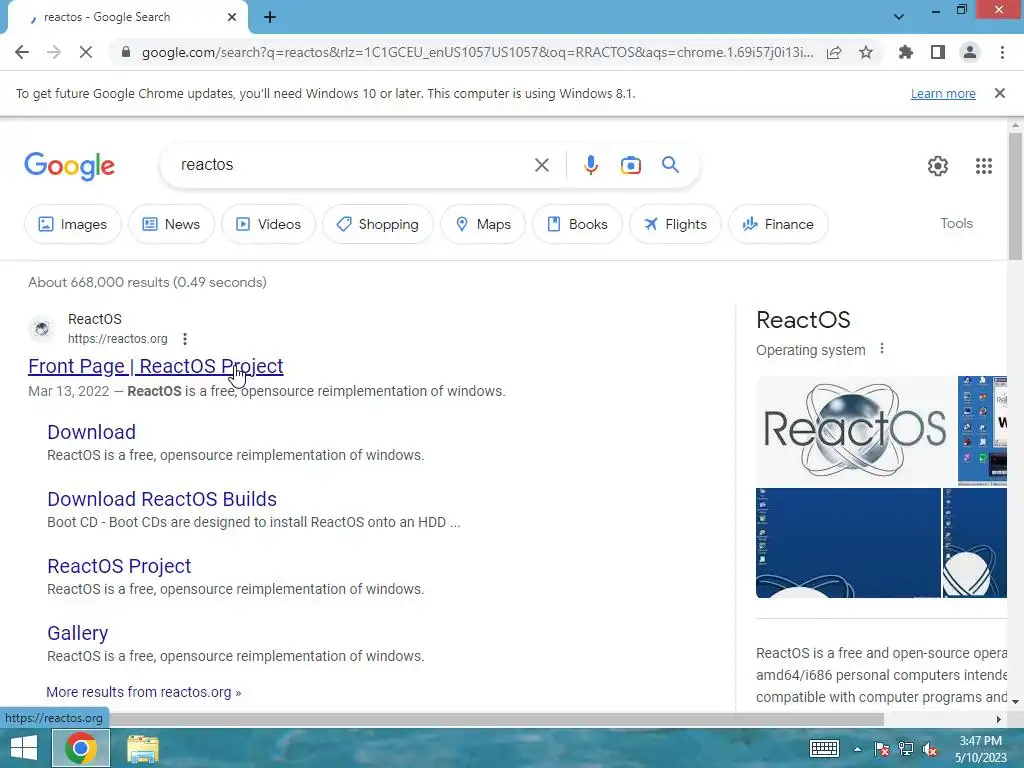Click the ReactOS site favicon
The height and width of the screenshot is (768, 1024).
tap(42, 328)
